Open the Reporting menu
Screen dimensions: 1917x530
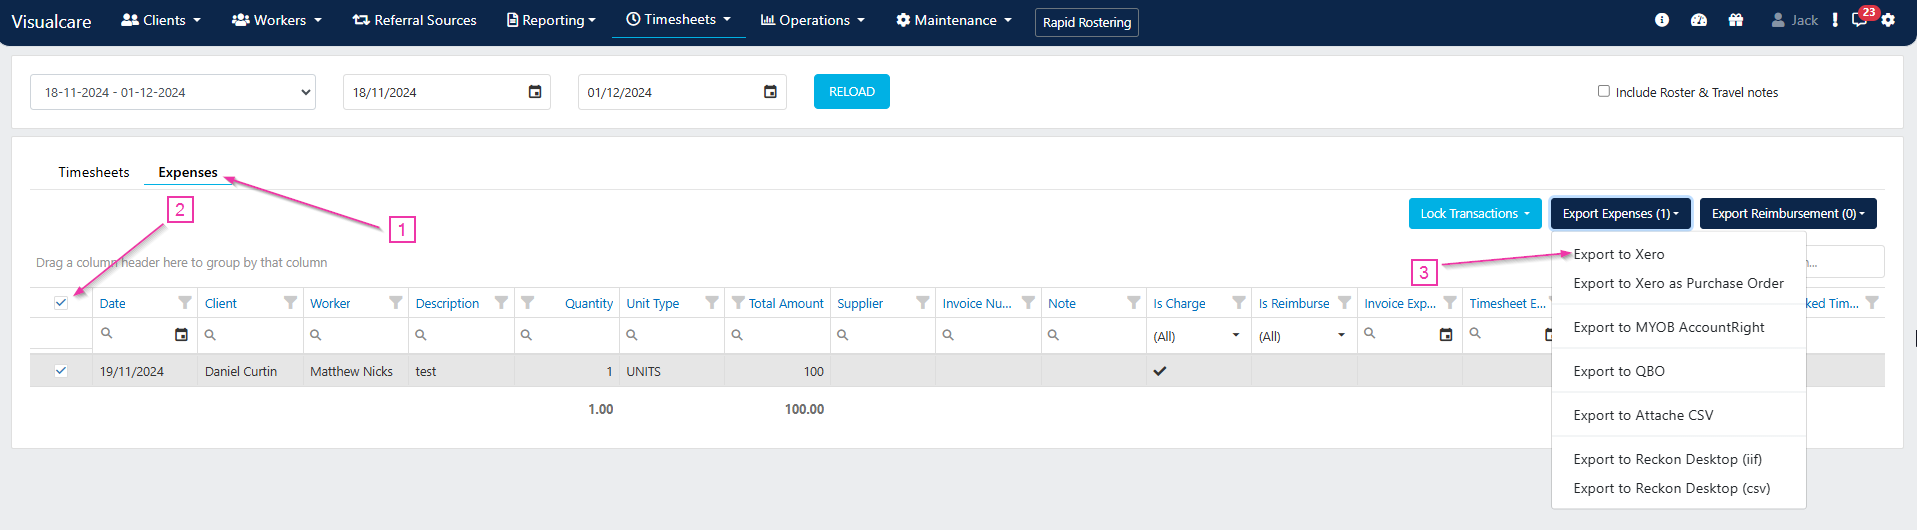click(551, 20)
